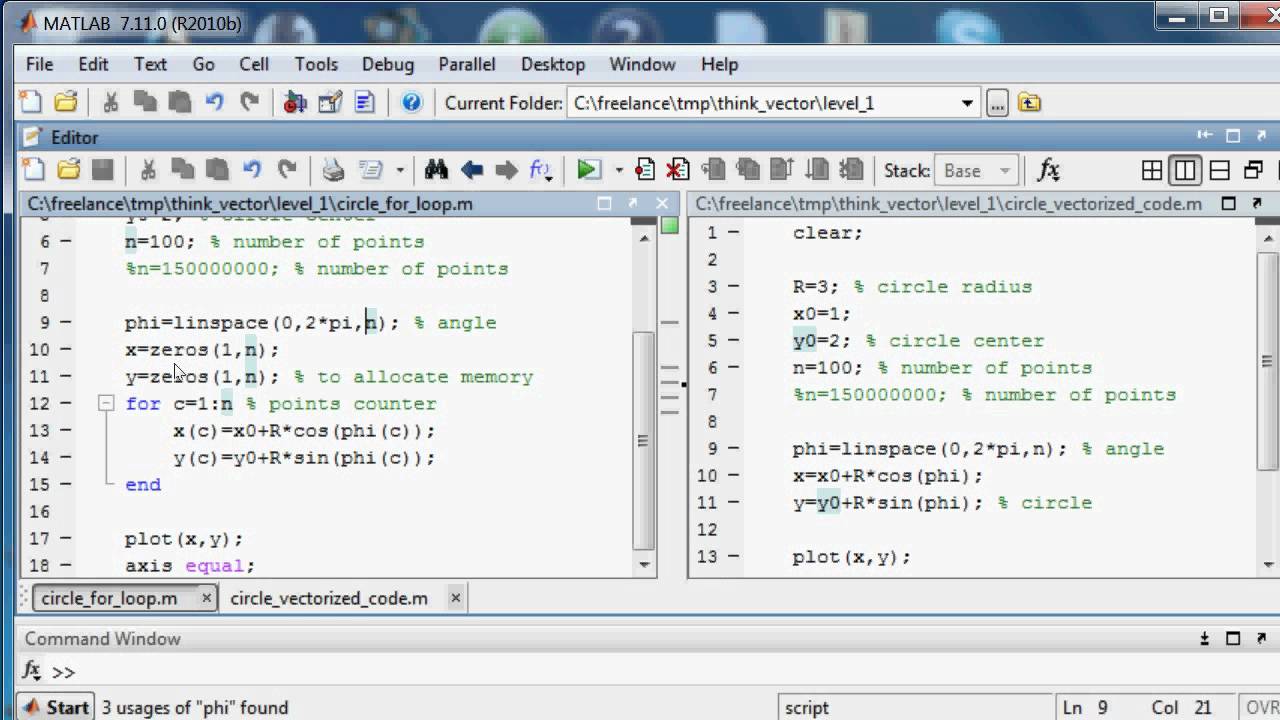The height and width of the screenshot is (720, 1280).
Task: Click Set/clear breakpoint icon in Editor toolbar
Action: coord(645,170)
